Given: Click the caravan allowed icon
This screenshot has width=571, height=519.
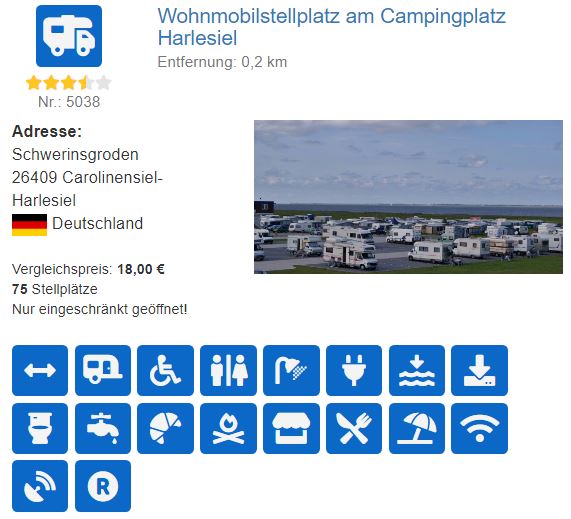Looking at the screenshot, I should click(x=103, y=370).
